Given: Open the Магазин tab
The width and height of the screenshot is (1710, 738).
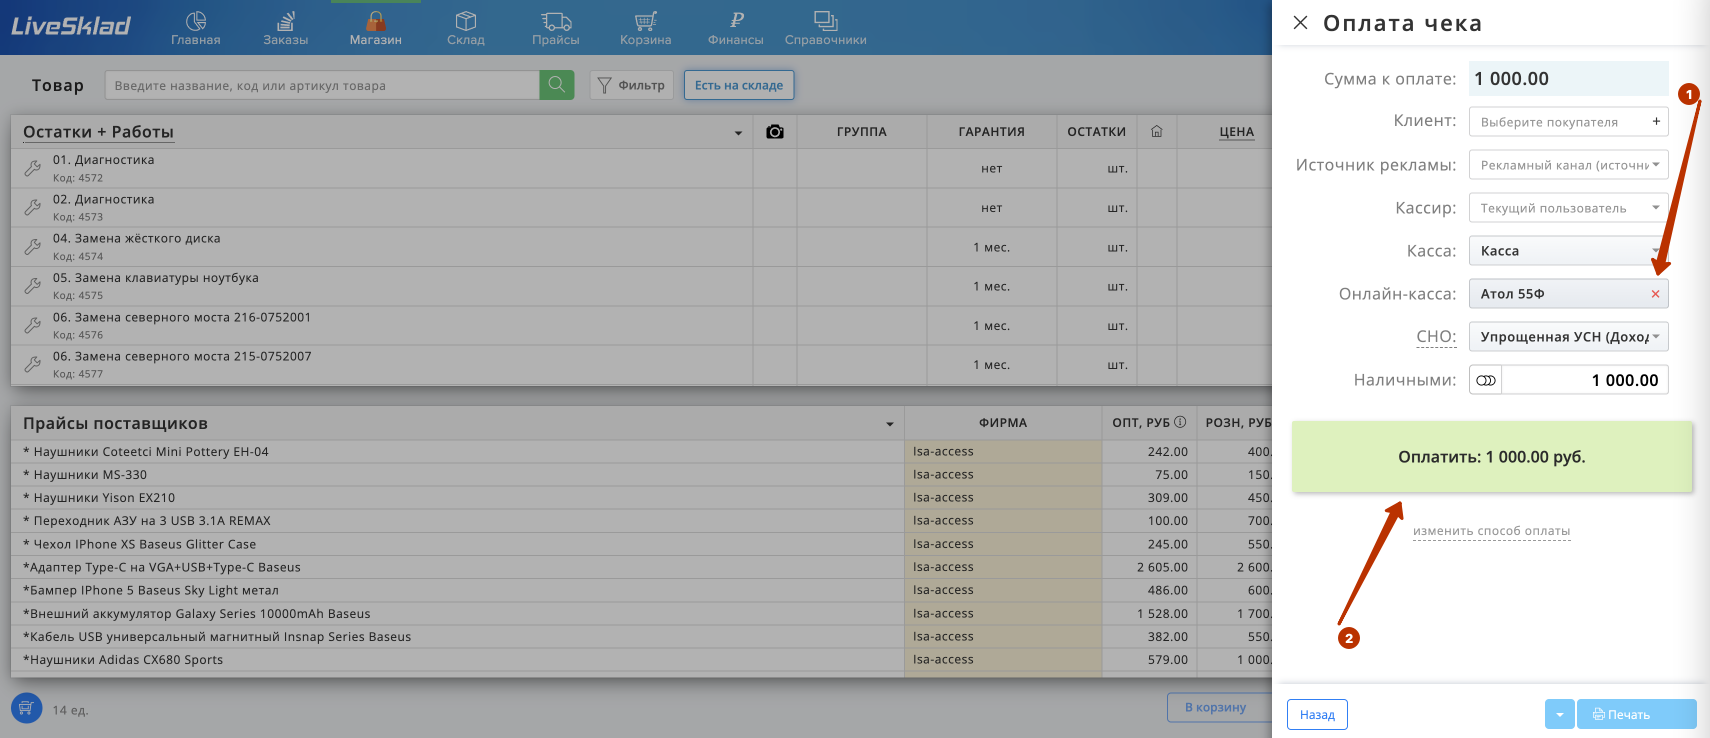Looking at the screenshot, I should point(376,28).
